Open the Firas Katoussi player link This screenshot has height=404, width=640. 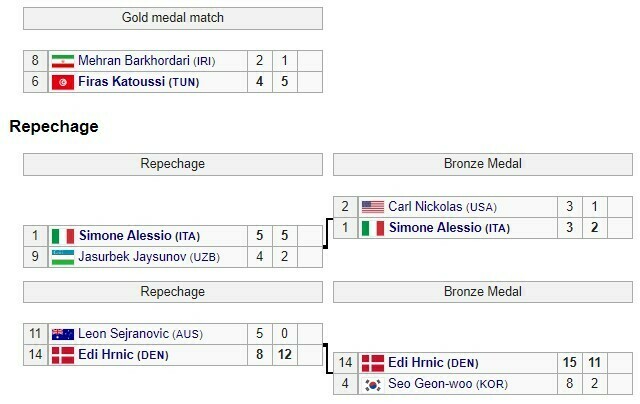click(121, 82)
